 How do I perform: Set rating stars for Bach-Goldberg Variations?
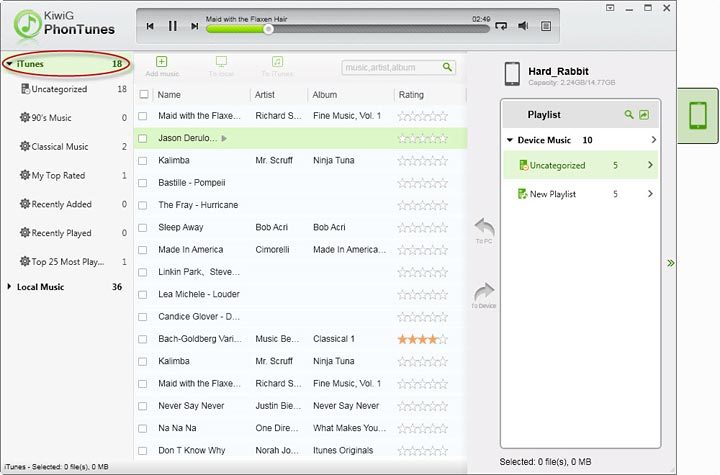422,339
